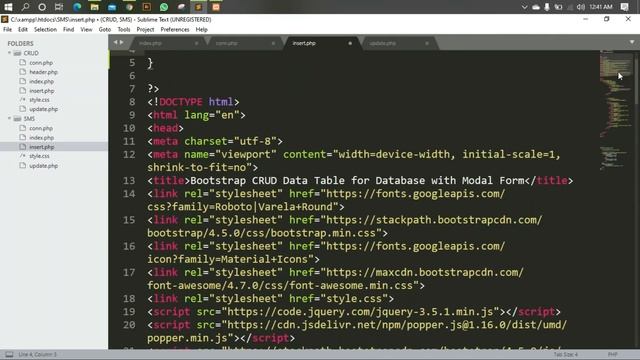Open the tab list dropdown arrow

point(632,42)
